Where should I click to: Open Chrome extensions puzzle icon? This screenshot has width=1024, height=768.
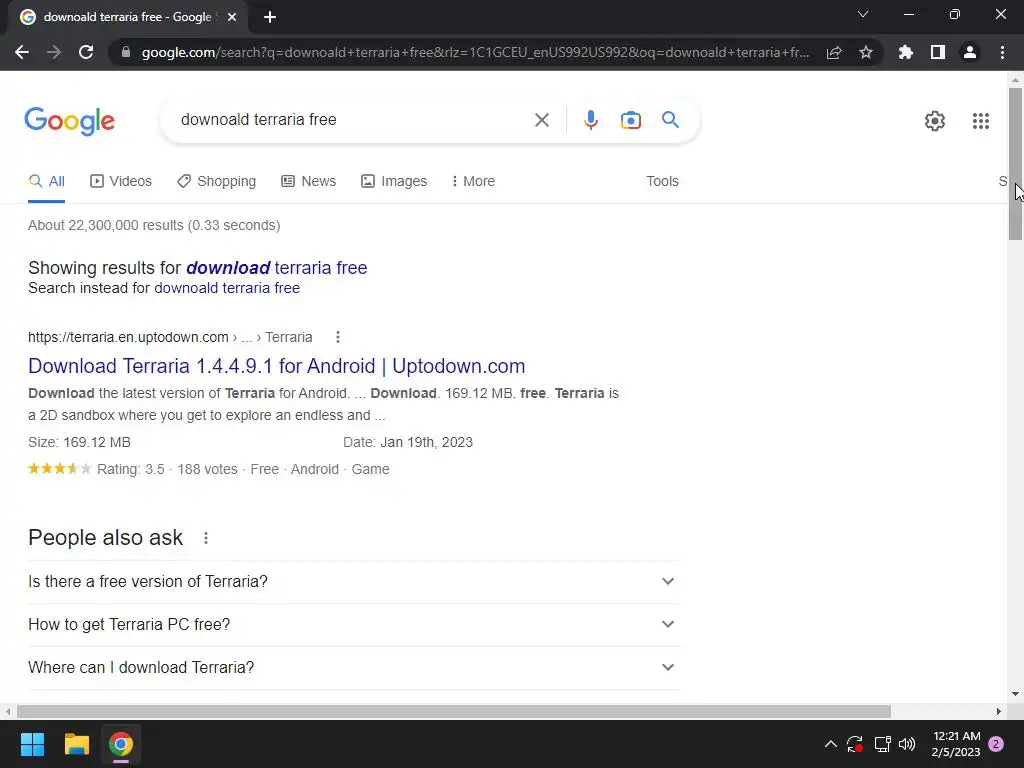click(906, 52)
